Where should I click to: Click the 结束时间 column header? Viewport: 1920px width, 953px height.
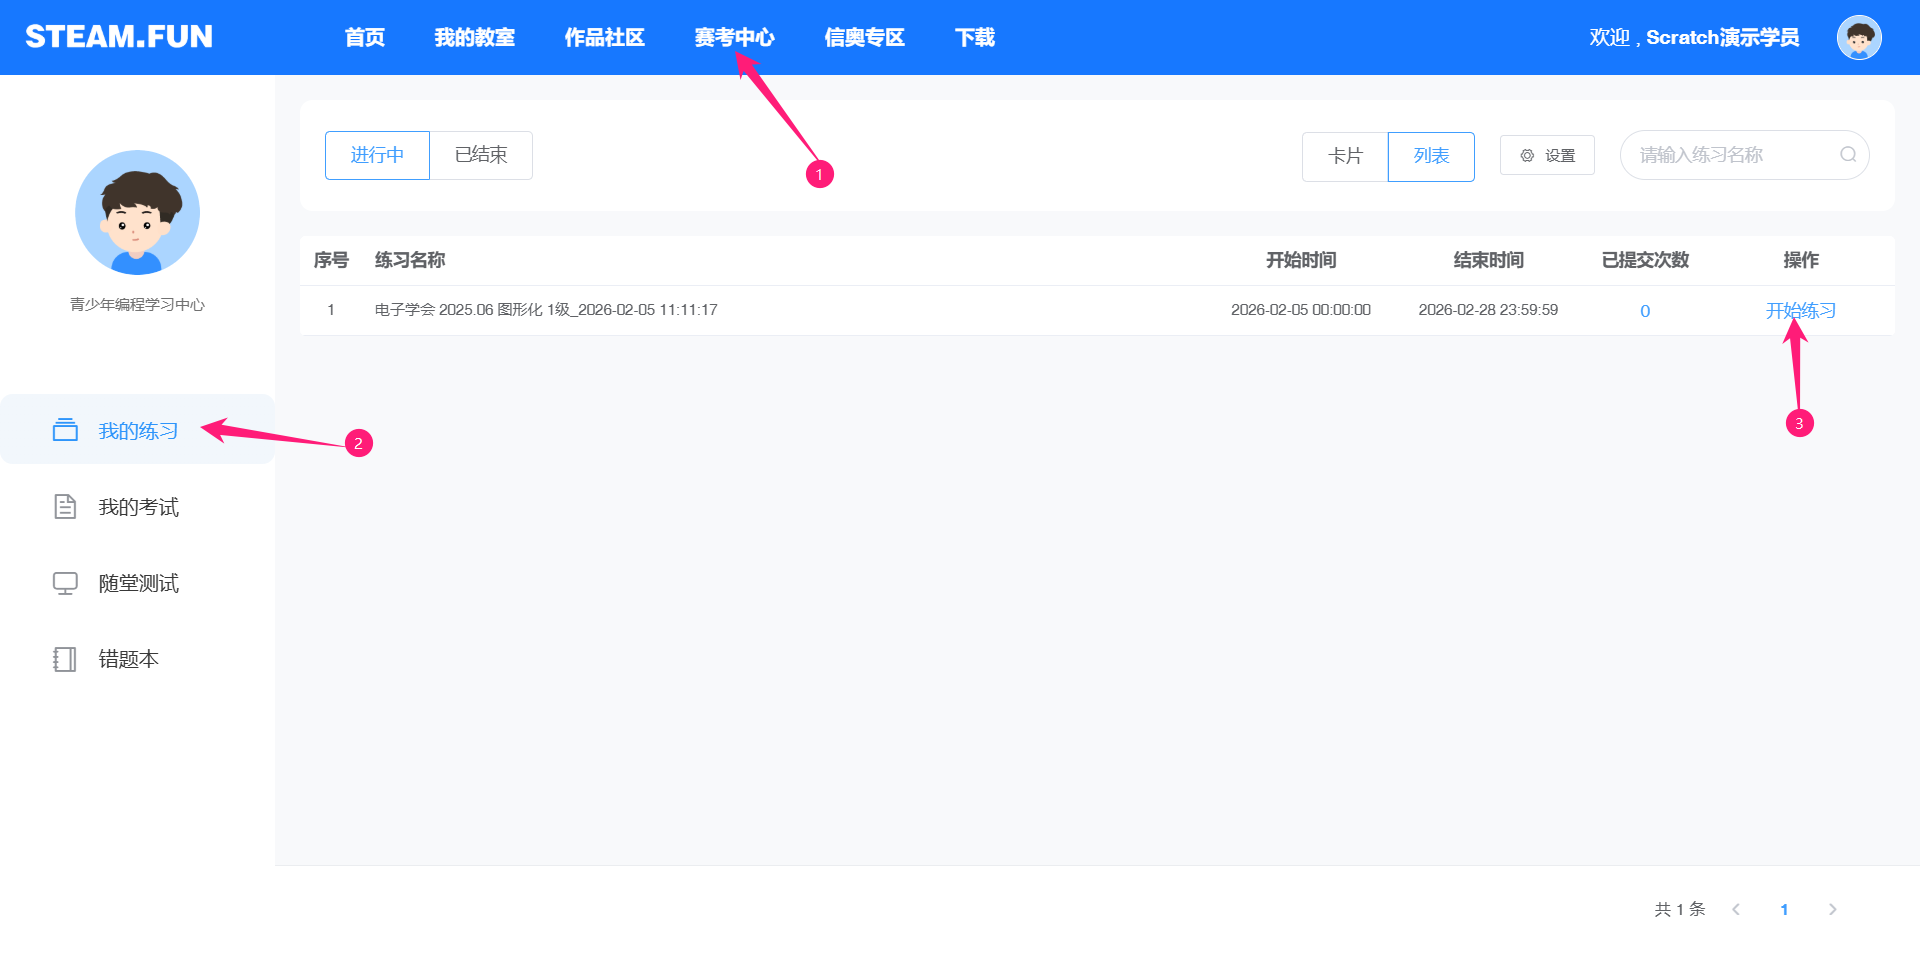point(1488,260)
